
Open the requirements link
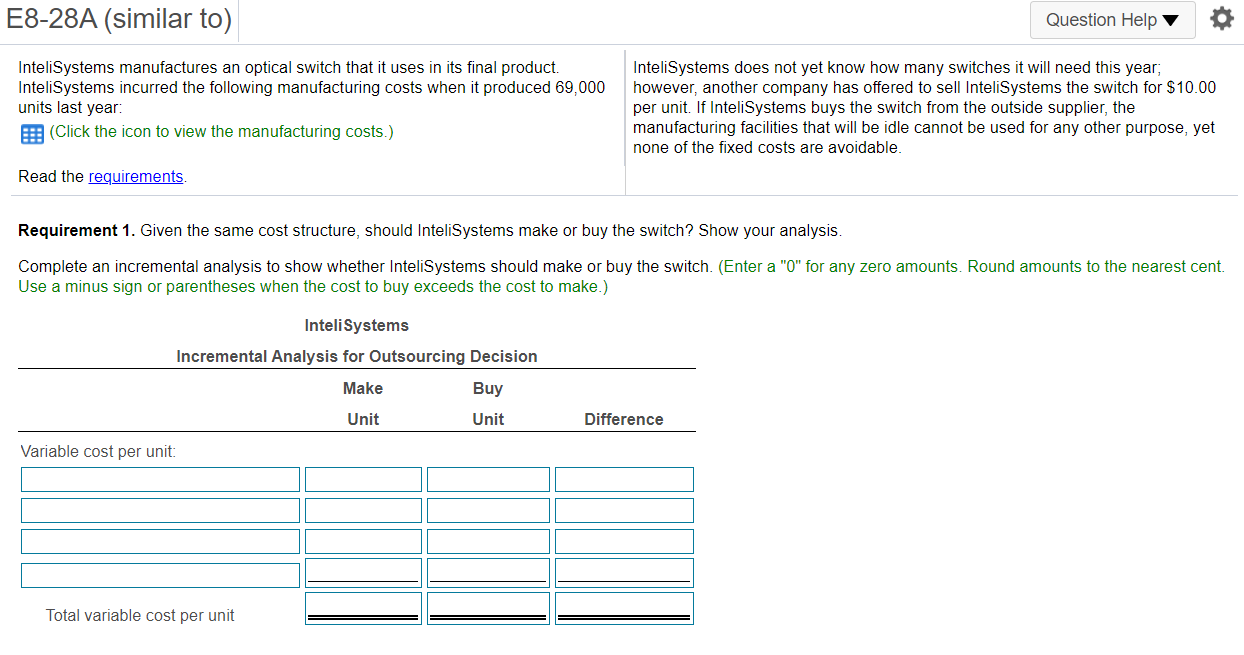[x=135, y=176]
